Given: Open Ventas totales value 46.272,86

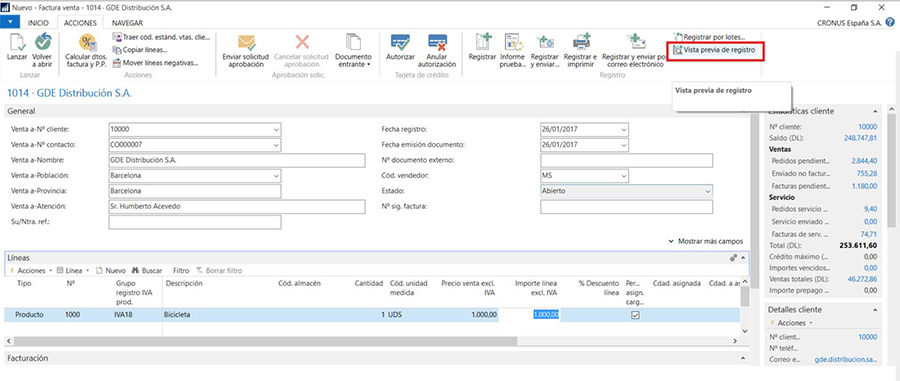Looking at the screenshot, I should point(862,279).
